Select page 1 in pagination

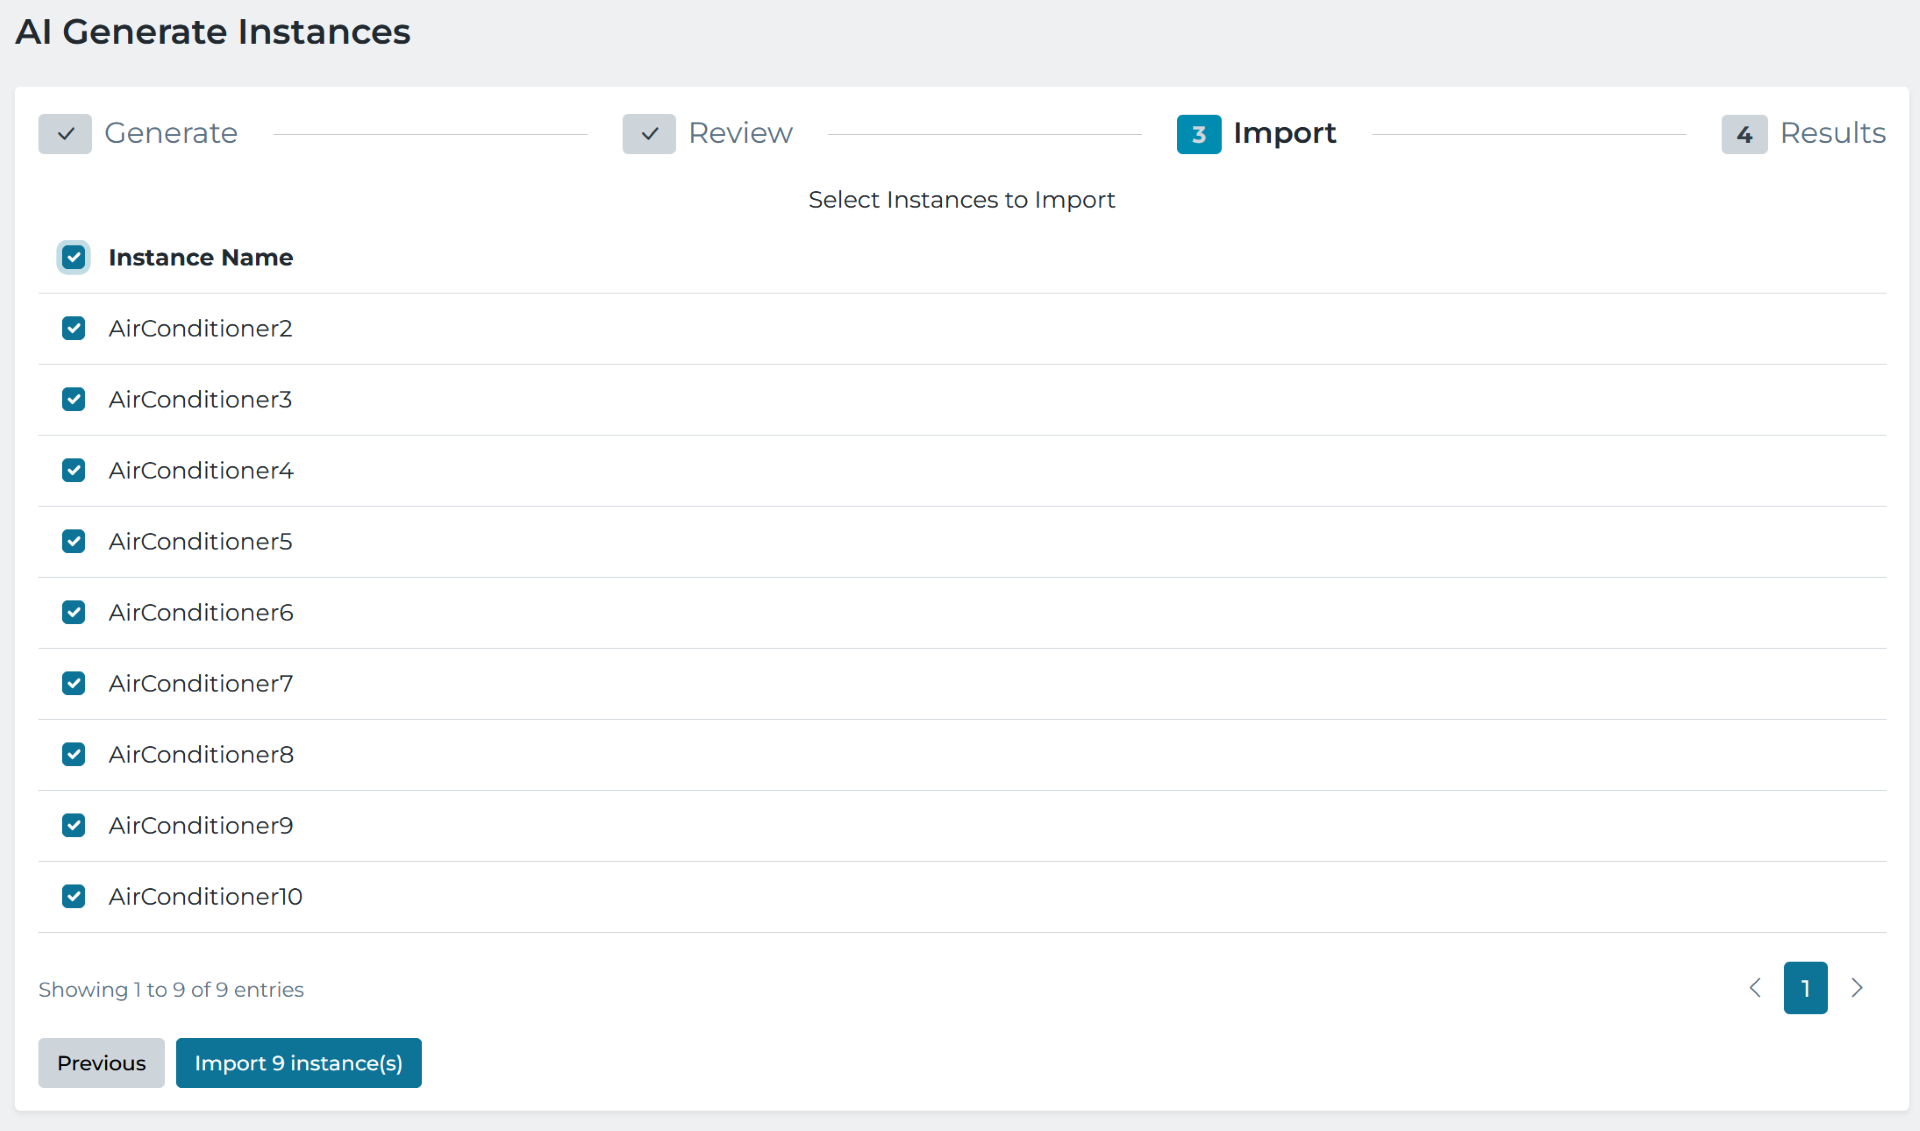pyautogui.click(x=1805, y=988)
